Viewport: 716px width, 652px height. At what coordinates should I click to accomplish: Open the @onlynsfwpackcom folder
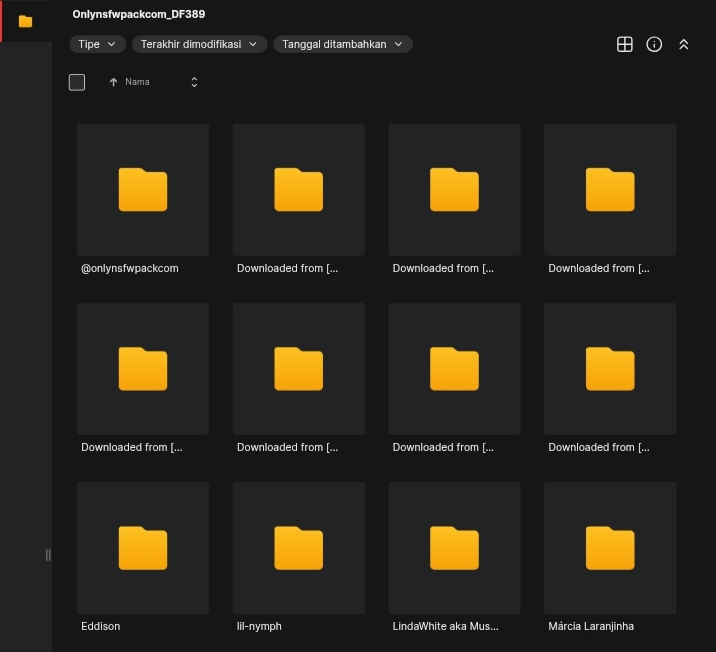tap(143, 190)
